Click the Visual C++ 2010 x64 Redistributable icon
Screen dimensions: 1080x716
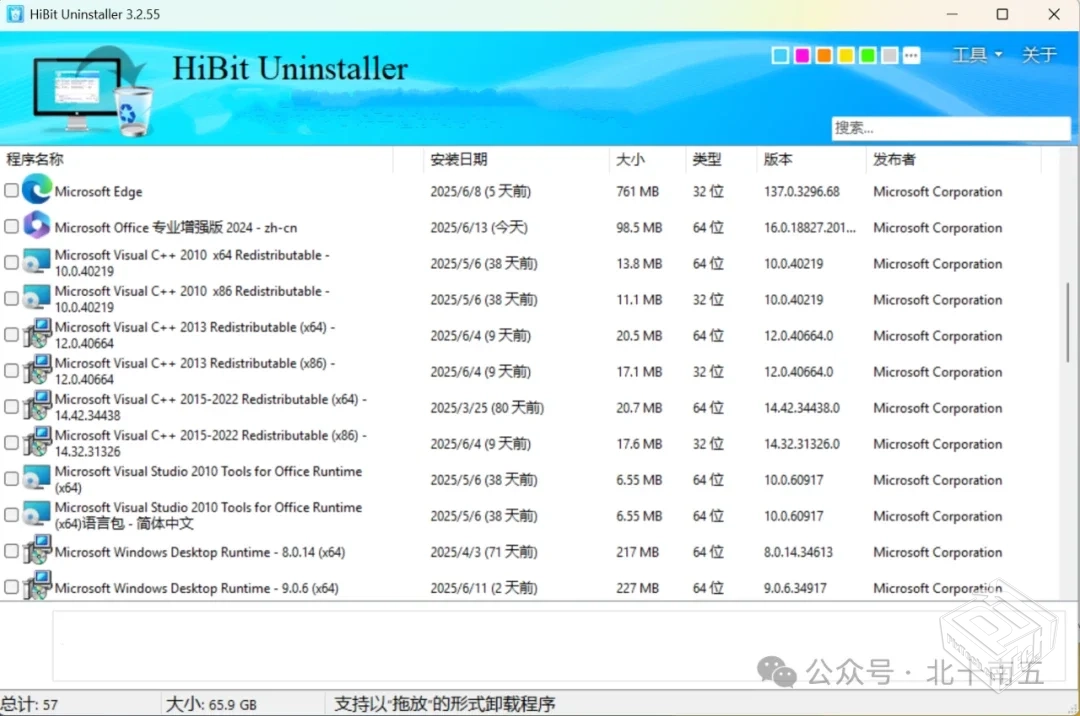35,262
